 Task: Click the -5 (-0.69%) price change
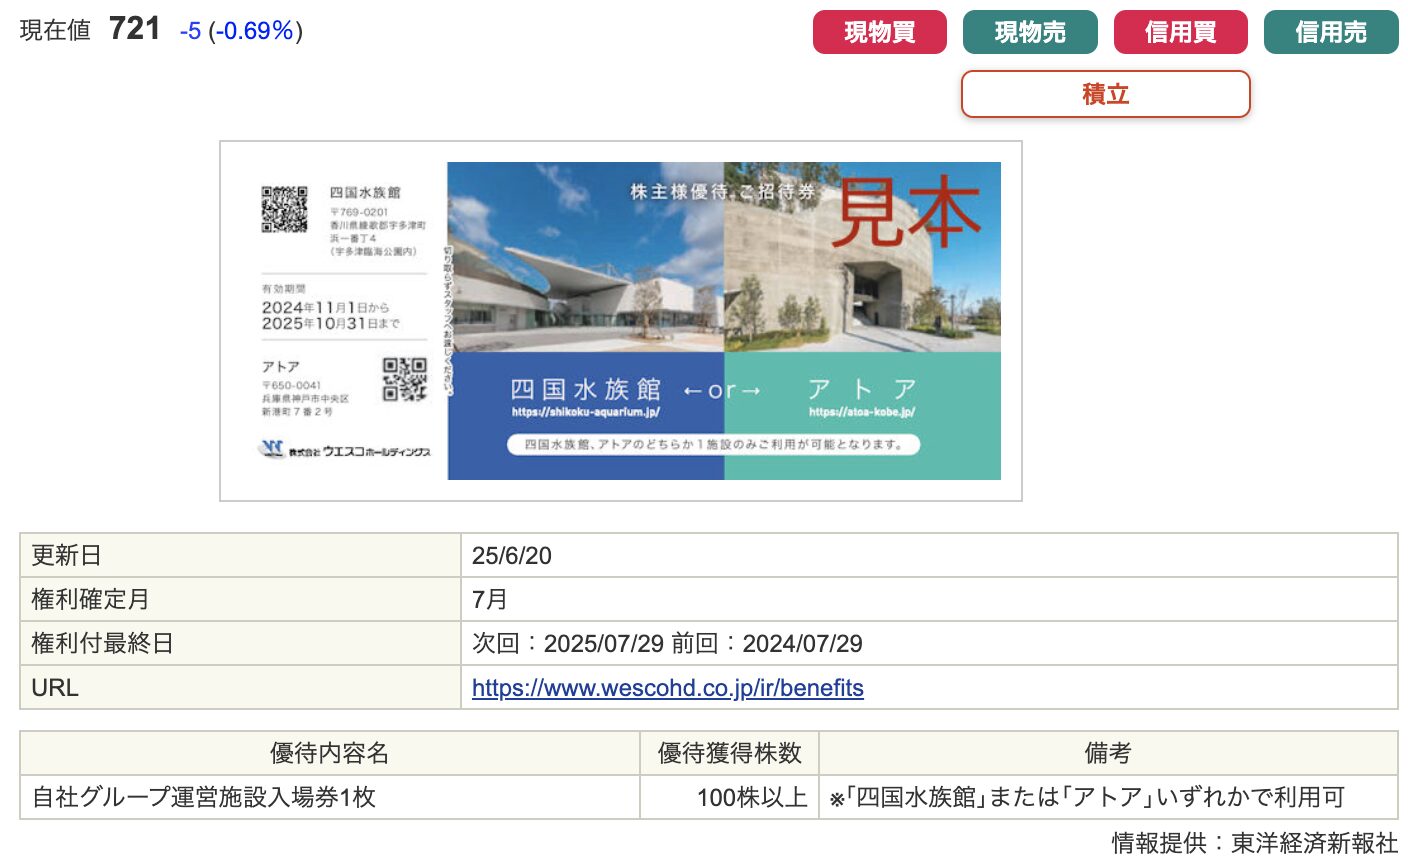click(241, 31)
